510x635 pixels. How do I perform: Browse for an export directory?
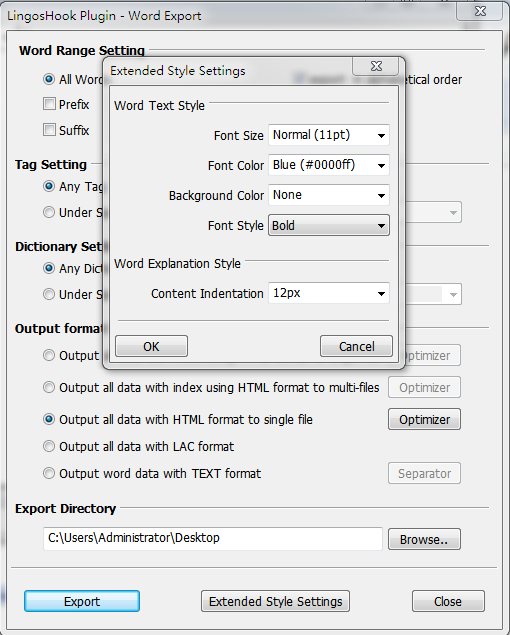pos(424,539)
